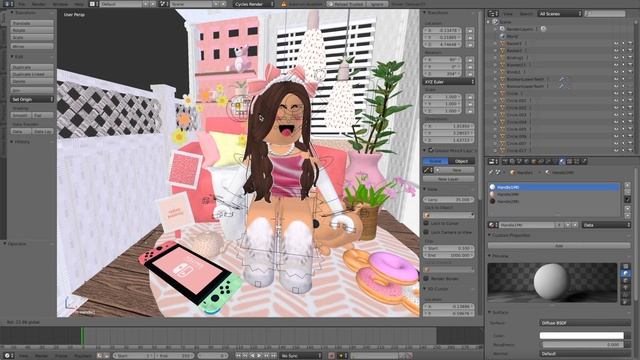Viewport: 640px width, 360px height.
Task: Toggle render camera icon of first outliner object row
Action: pos(630,43)
